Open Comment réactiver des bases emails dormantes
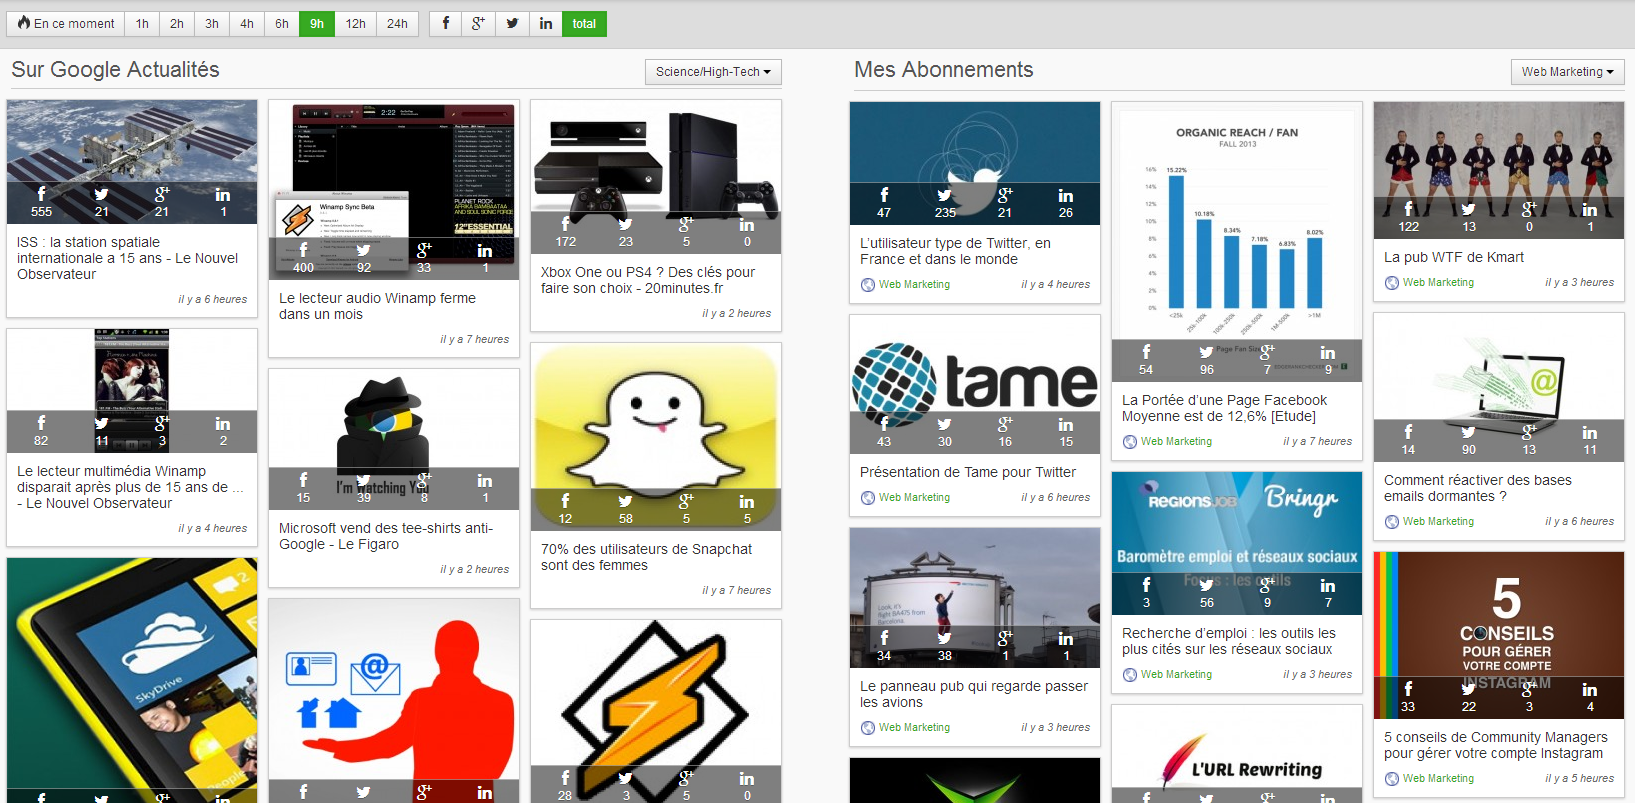 coord(1477,488)
